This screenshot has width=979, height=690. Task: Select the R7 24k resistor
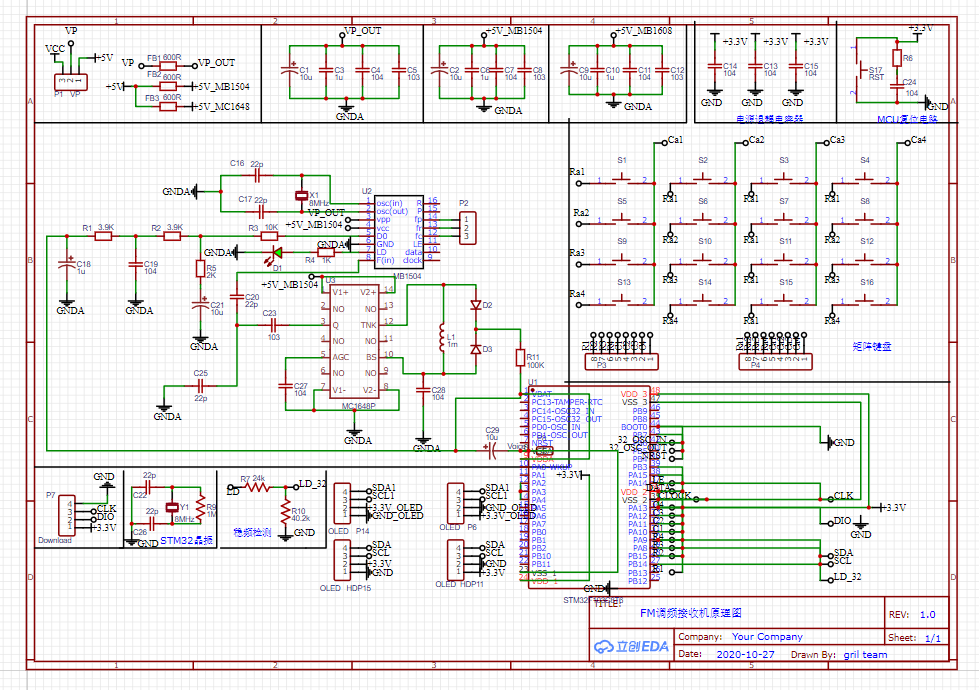258,488
